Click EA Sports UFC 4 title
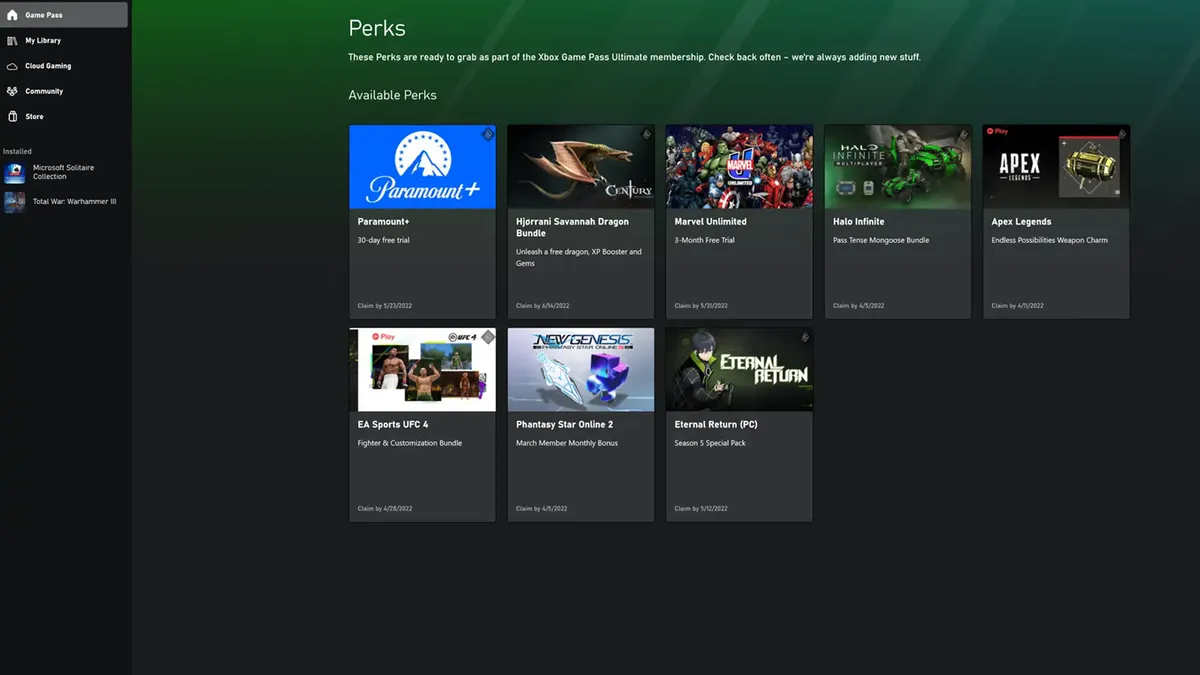 [393, 425]
